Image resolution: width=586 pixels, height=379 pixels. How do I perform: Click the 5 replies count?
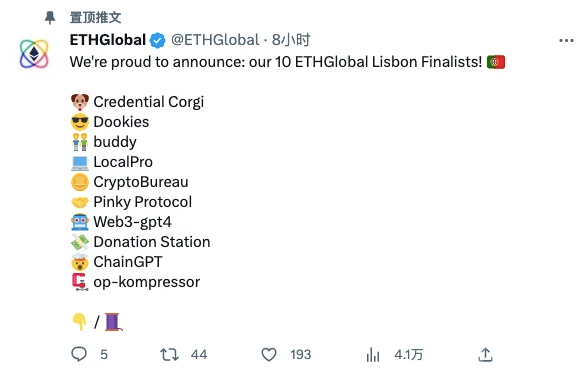[104, 354]
